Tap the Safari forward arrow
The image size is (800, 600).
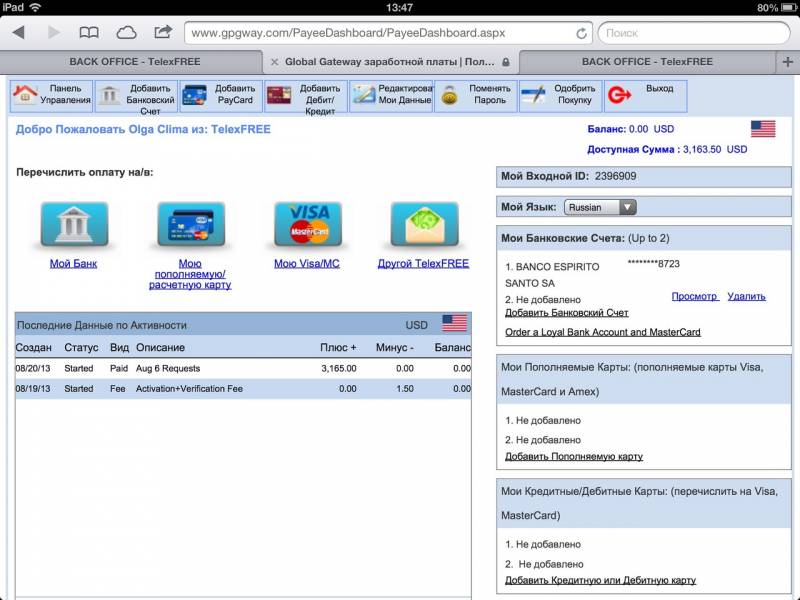[x=53, y=33]
